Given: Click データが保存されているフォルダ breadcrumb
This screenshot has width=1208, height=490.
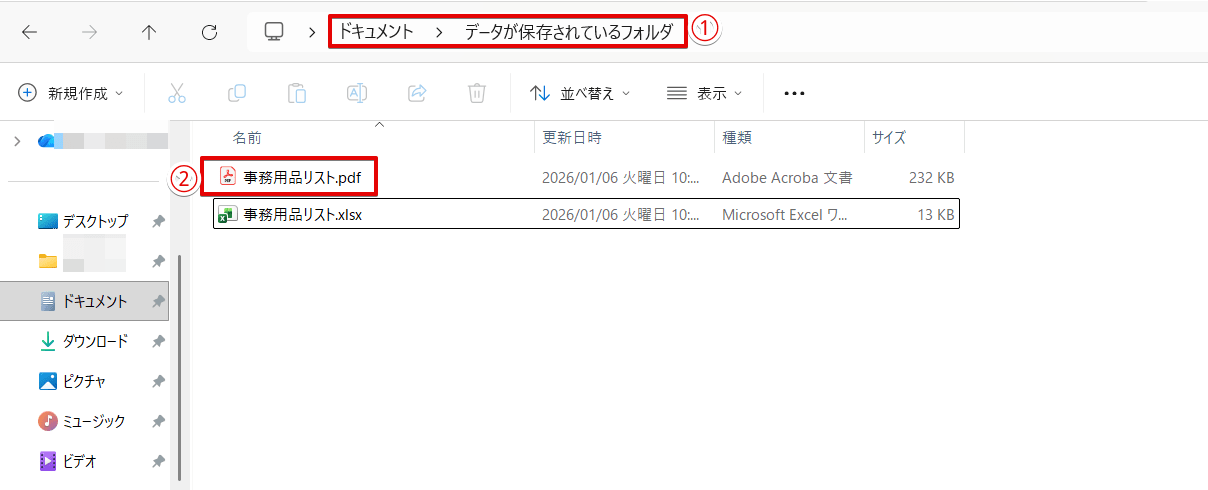Looking at the screenshot, I should pos(569,32).
